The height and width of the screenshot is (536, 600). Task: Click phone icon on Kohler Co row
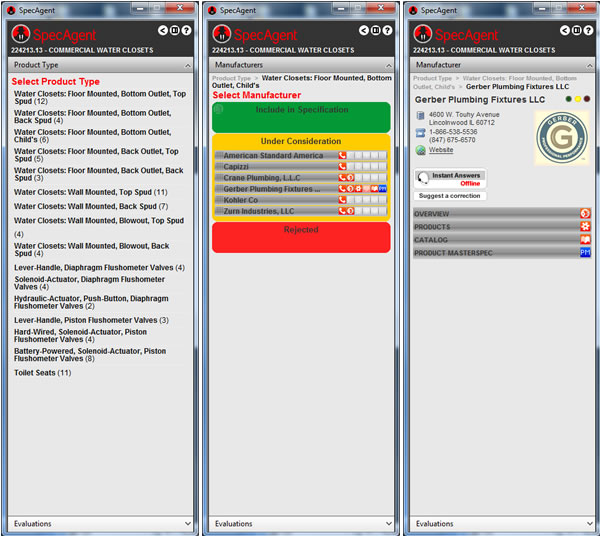point(342,200)
